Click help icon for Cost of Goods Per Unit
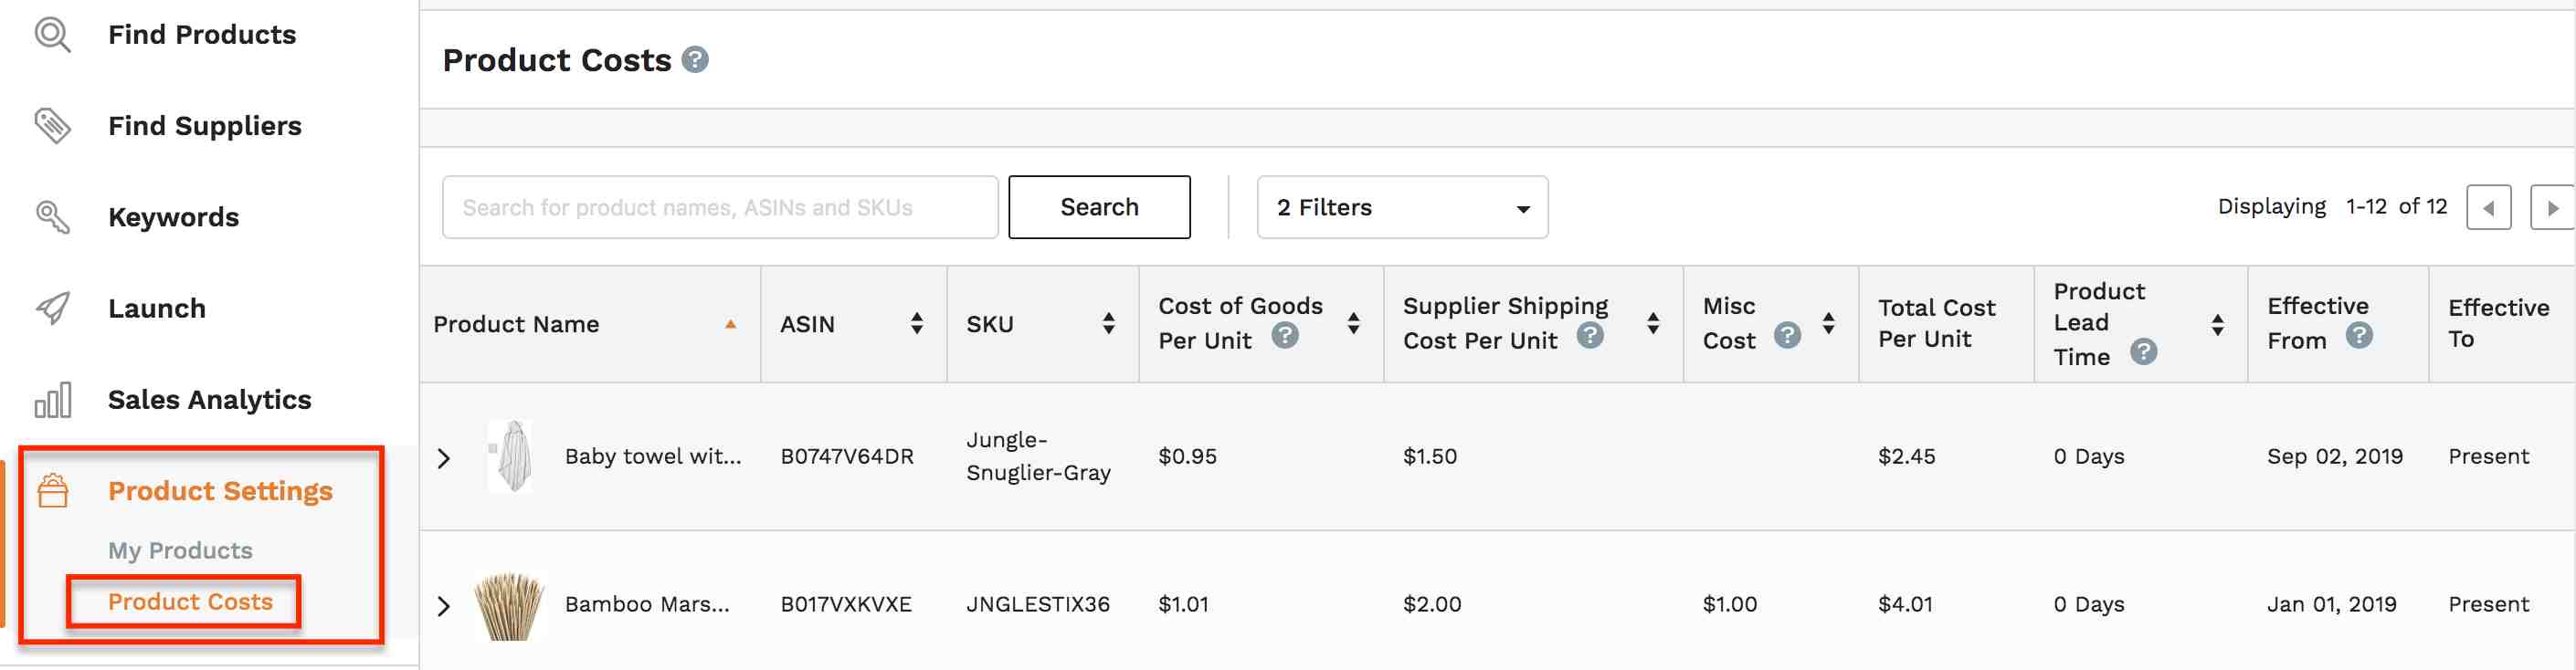 (x=1285, y=336)
